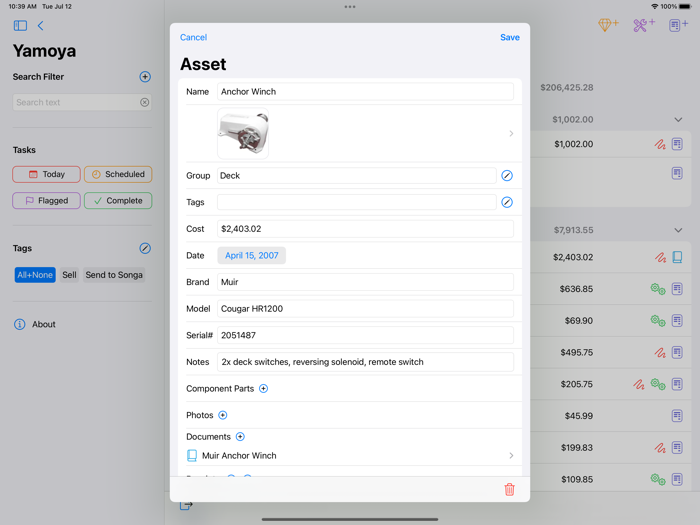
Task: Add new maintenance task with tools icon
Action: [644, 25]
